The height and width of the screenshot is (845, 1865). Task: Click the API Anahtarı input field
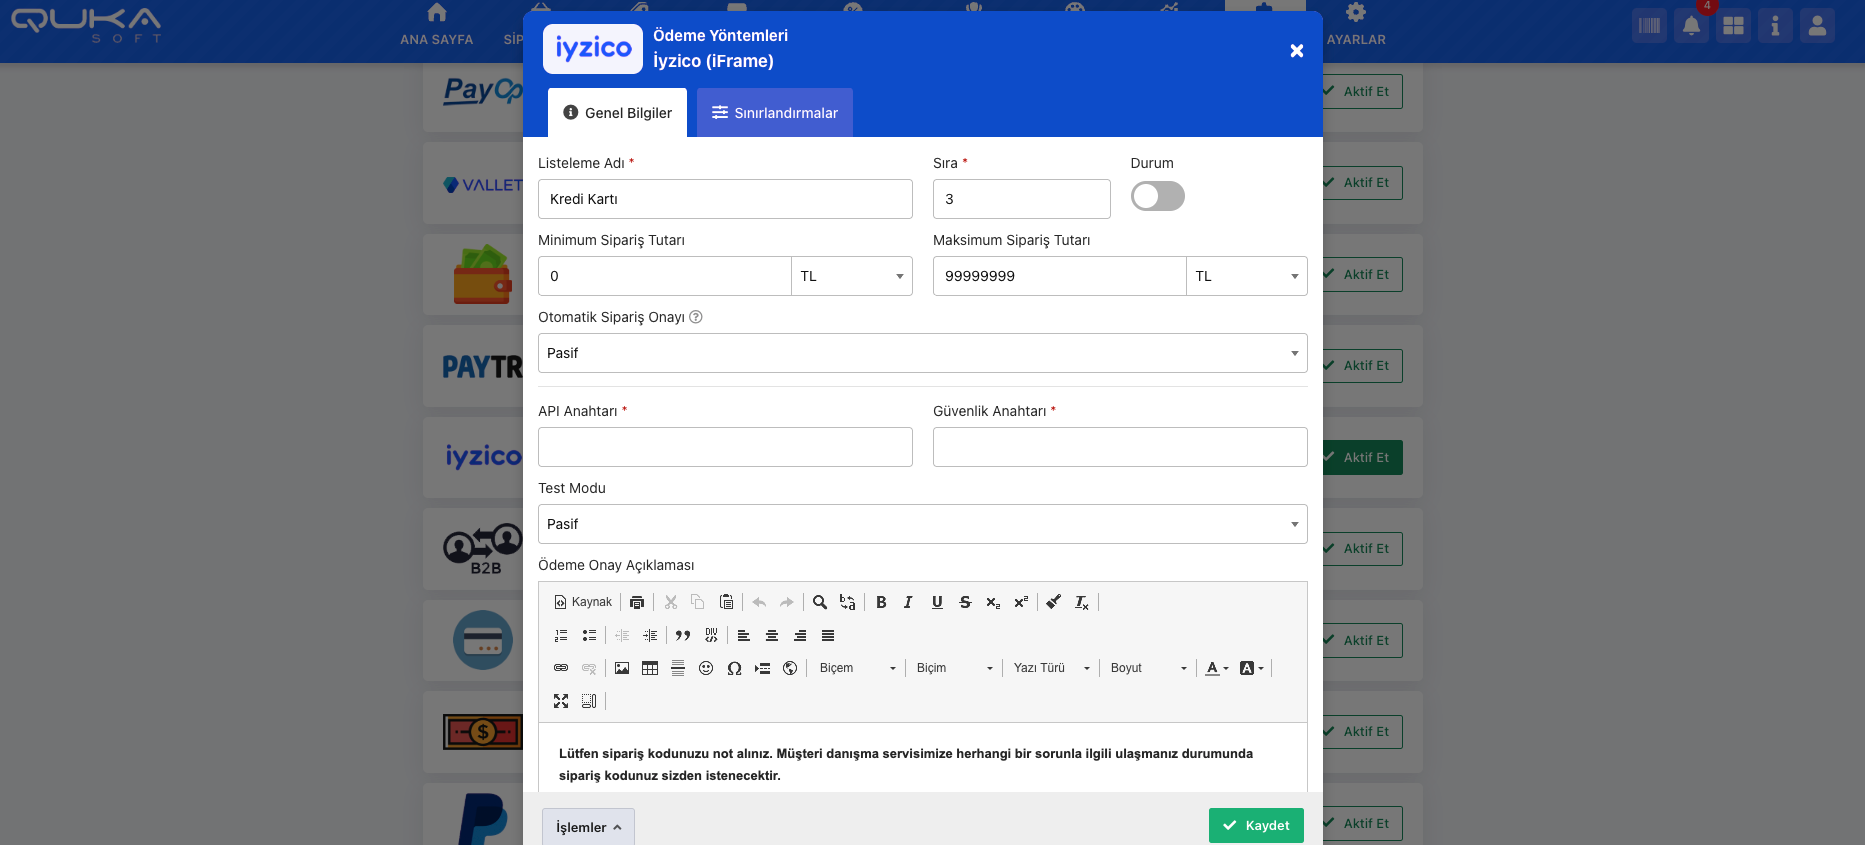click(x=725, y=447)
